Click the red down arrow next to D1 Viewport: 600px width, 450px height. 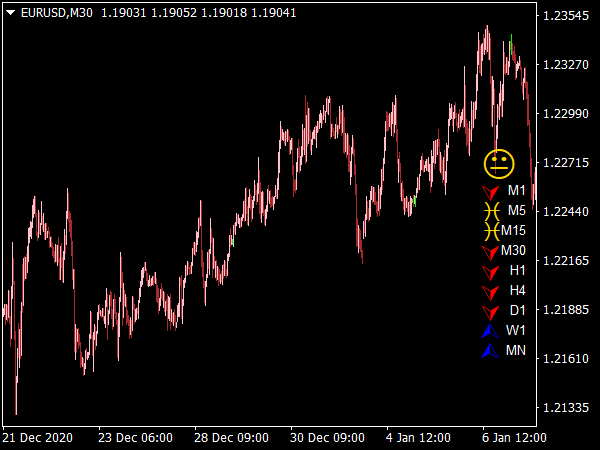tap(491, 312)
